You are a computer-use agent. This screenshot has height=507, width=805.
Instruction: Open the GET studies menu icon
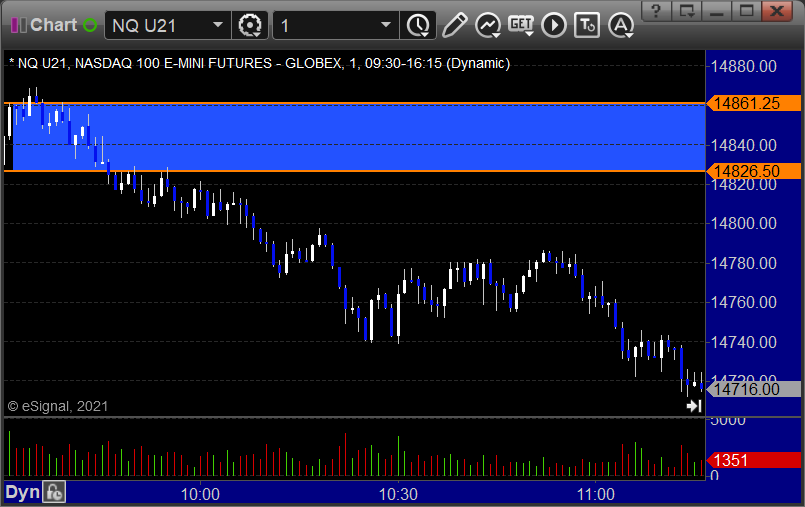[521, 25]
